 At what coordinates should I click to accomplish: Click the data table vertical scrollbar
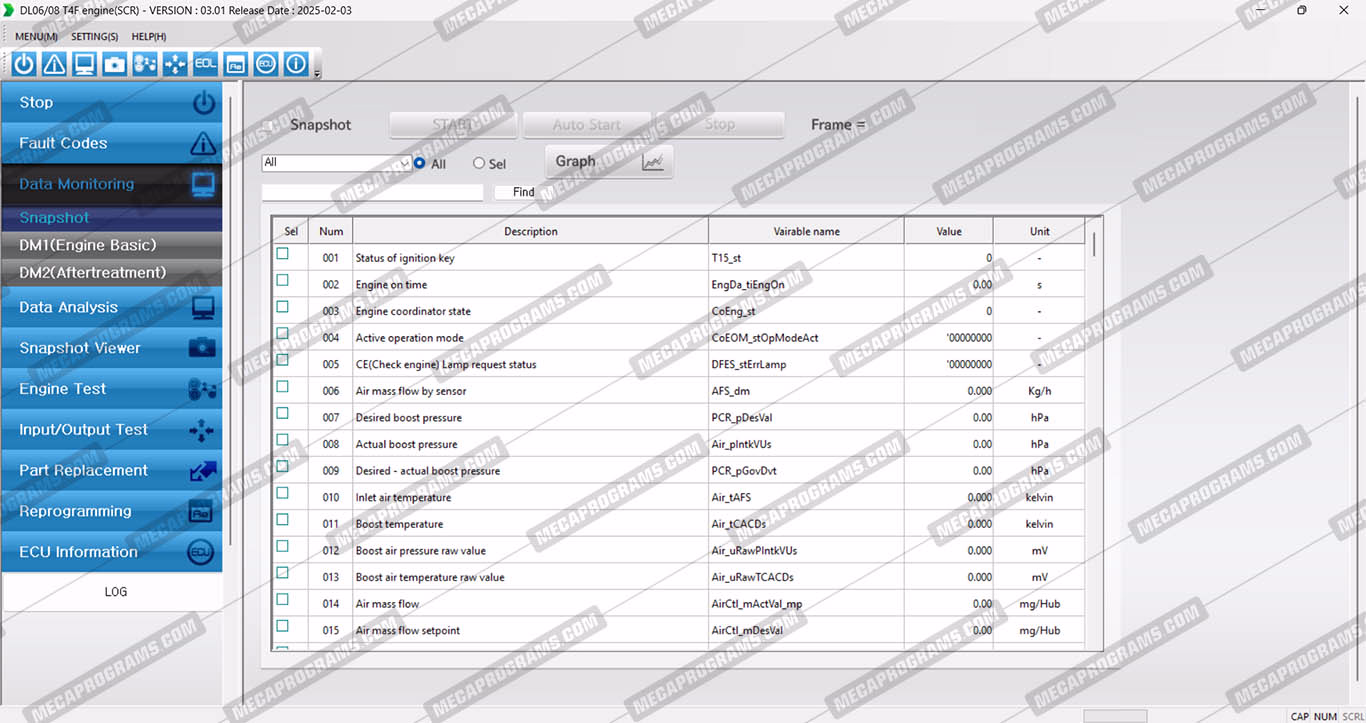pyautogui.click(x=1094, y=244)
